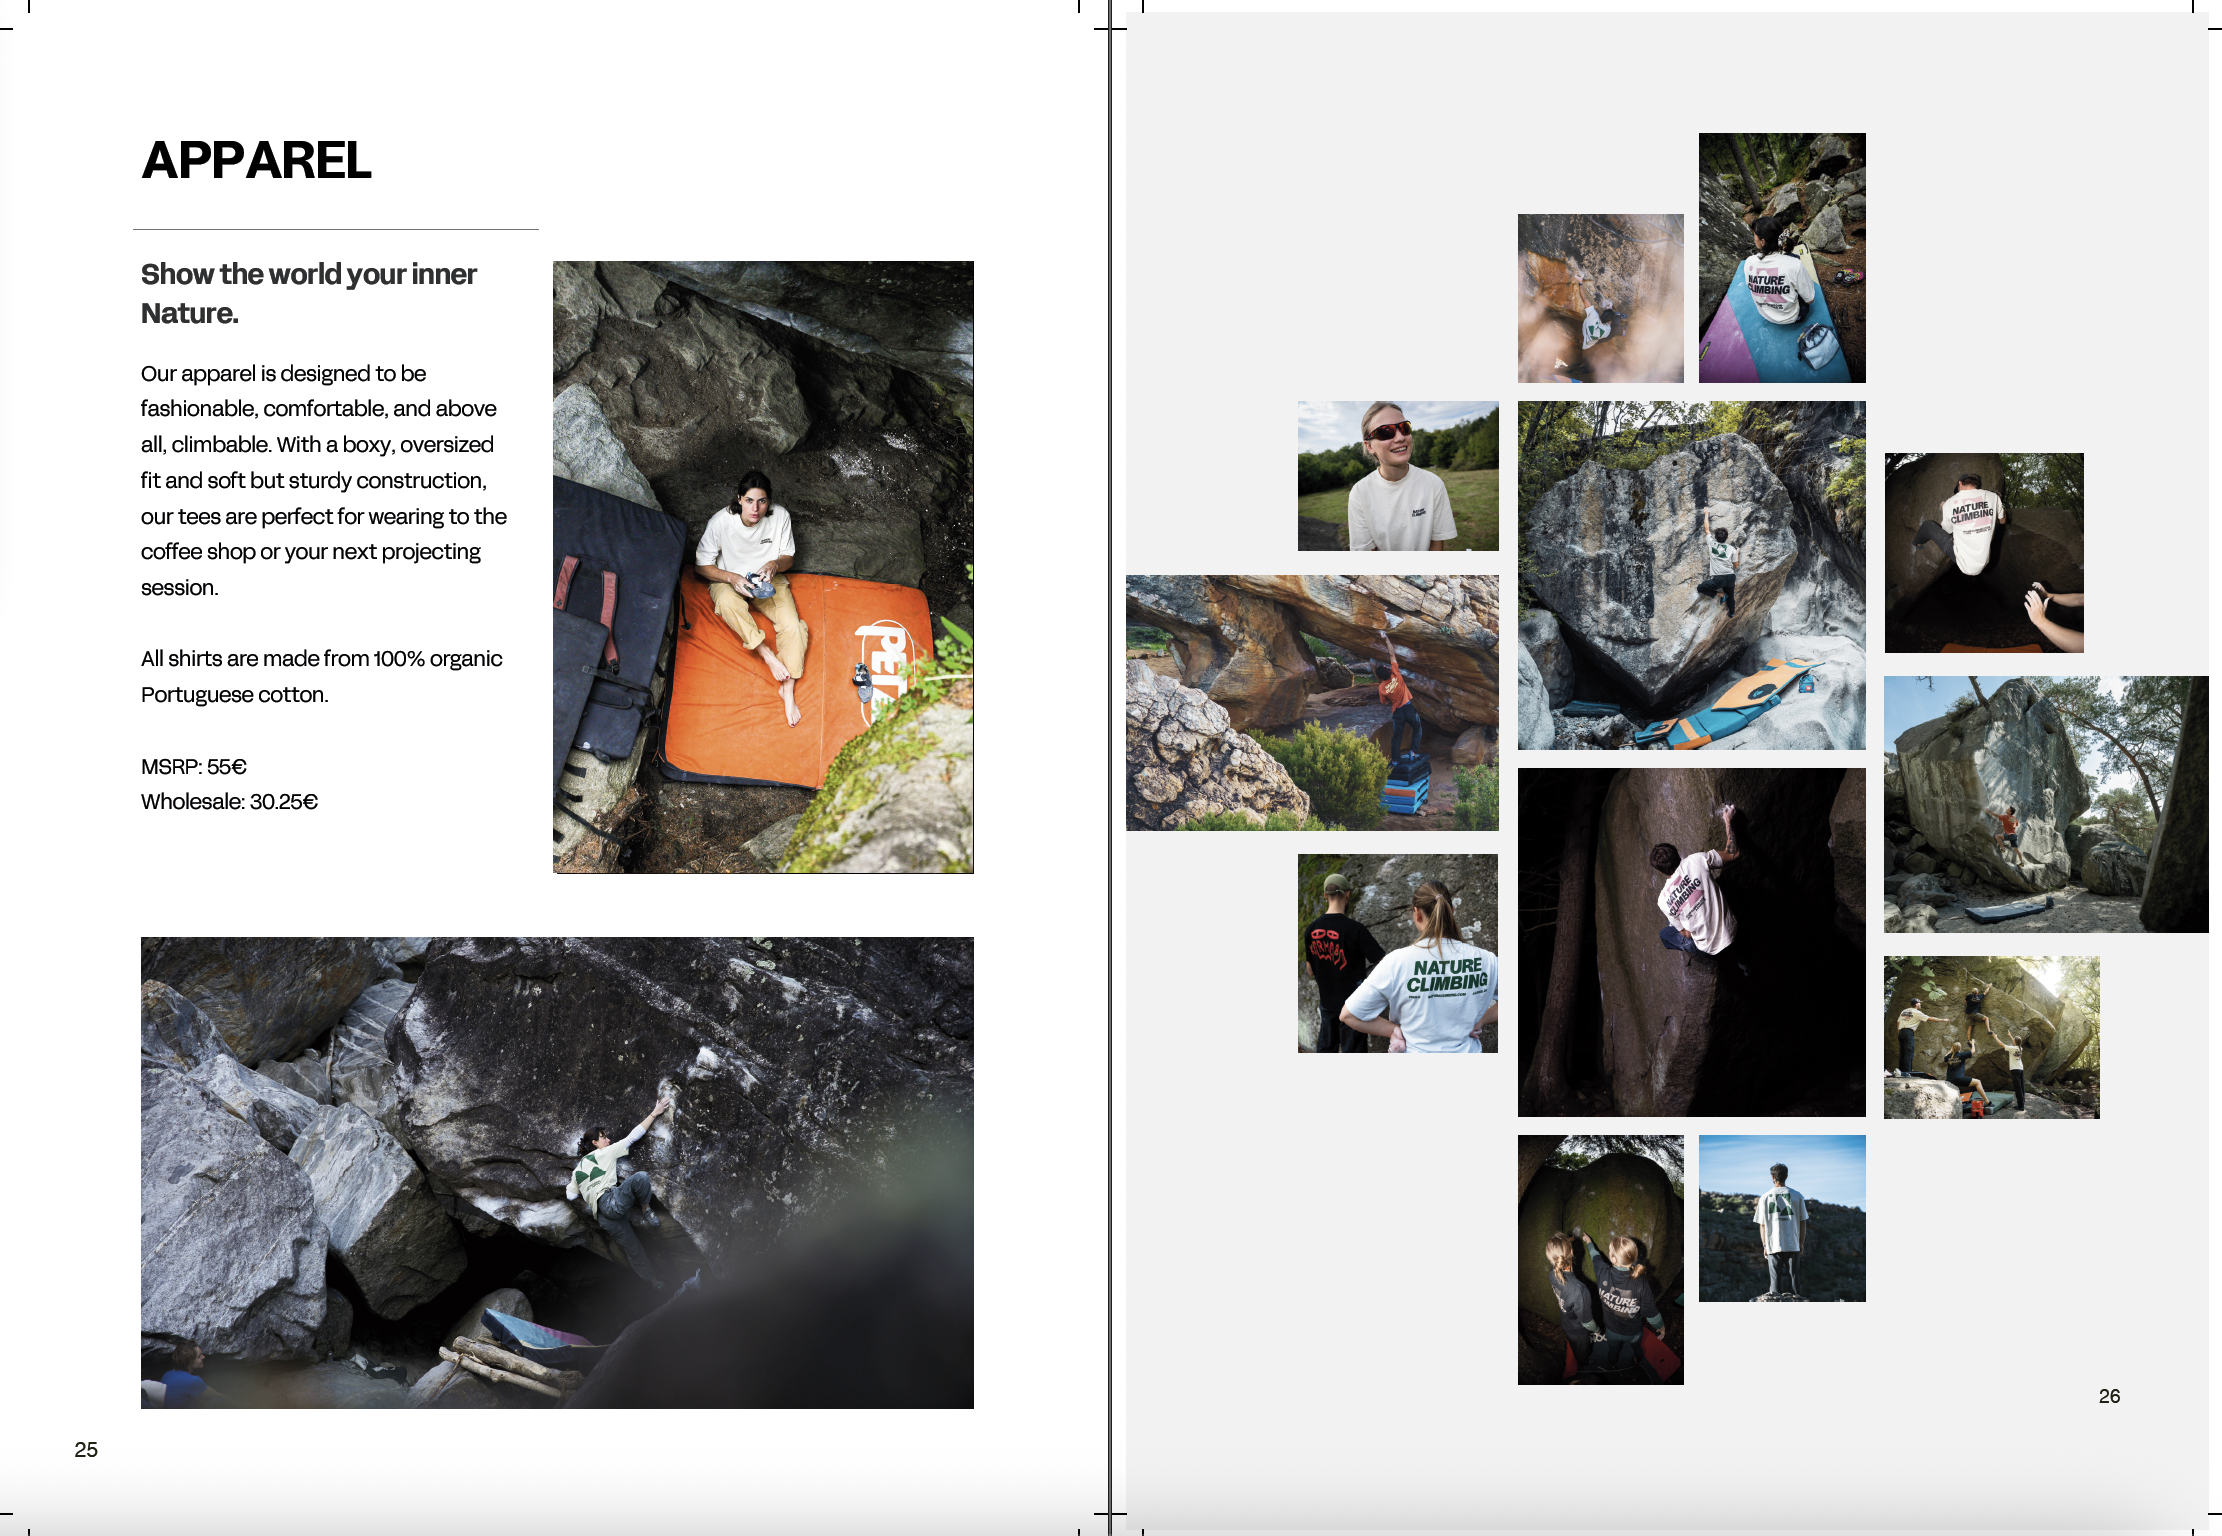Select photo of tall grey boulder with trees
Viewport: 2222px width, 1536px height.
[x=2045, y=804]
